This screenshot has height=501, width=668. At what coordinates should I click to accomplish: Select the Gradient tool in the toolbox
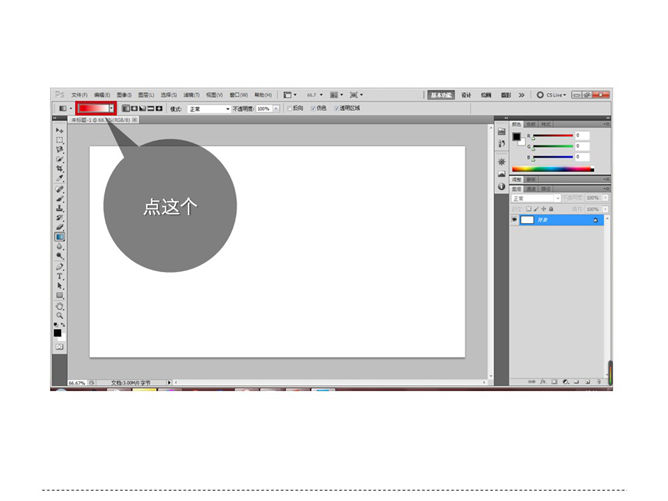(59, 237)
